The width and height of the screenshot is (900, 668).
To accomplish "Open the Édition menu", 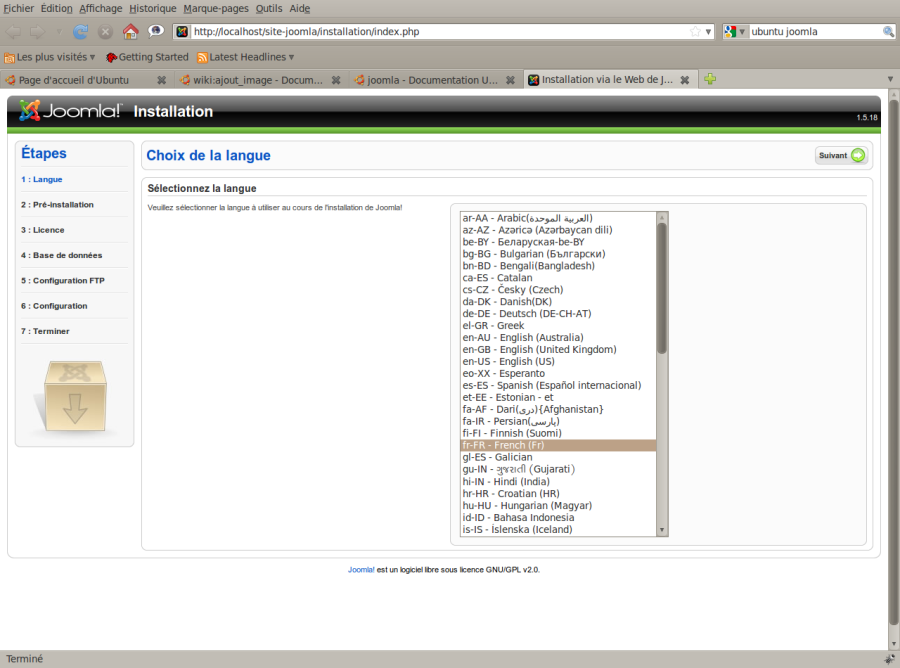I will [56, 9].
